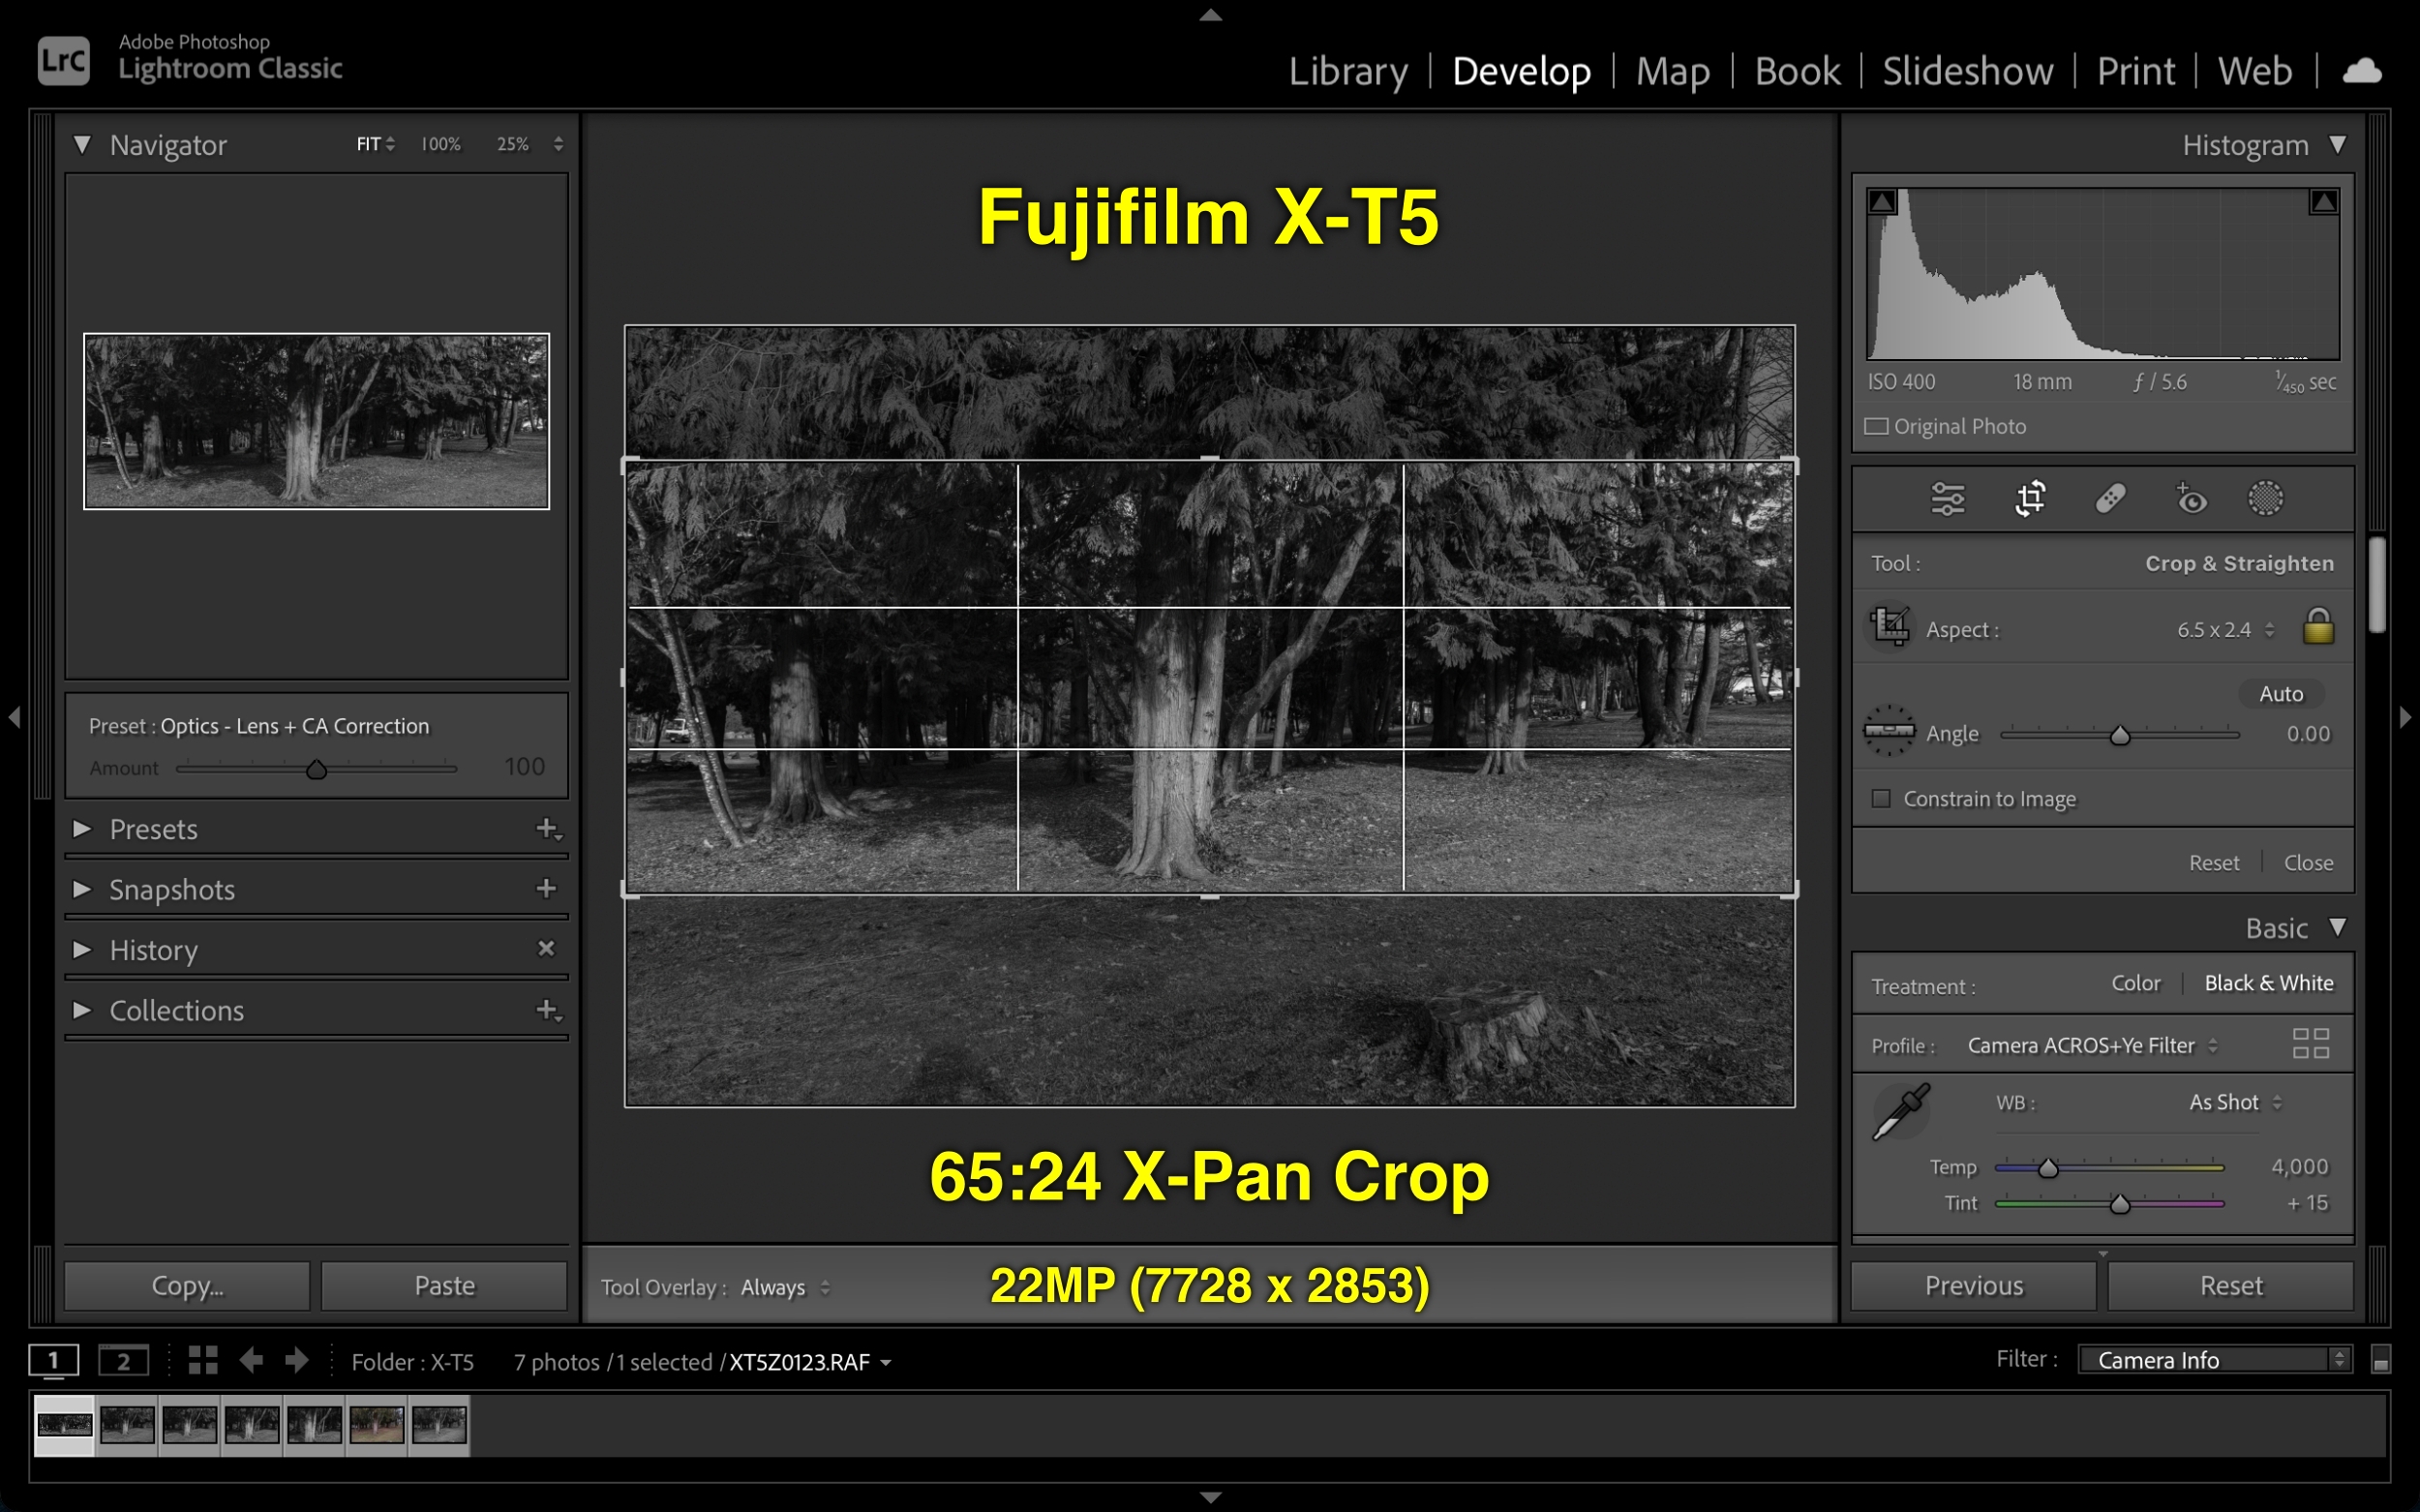Select second window display button 2
This screenshot has height=1512, width=2420.
pos(123,1361)
